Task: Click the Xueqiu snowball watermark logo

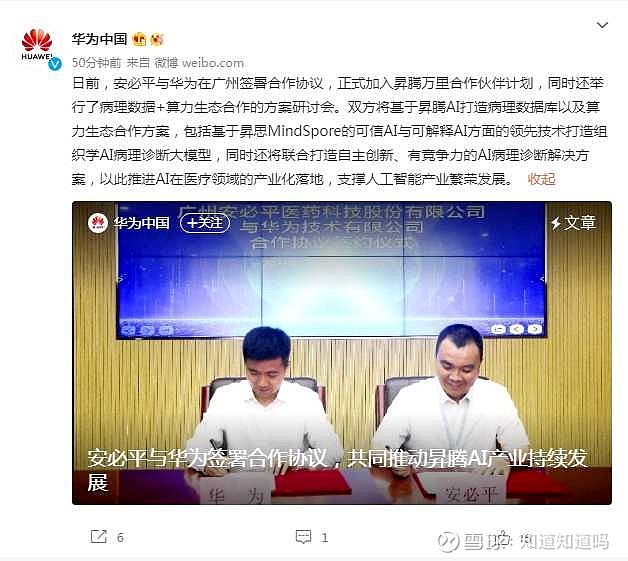Action: [448, 542]
